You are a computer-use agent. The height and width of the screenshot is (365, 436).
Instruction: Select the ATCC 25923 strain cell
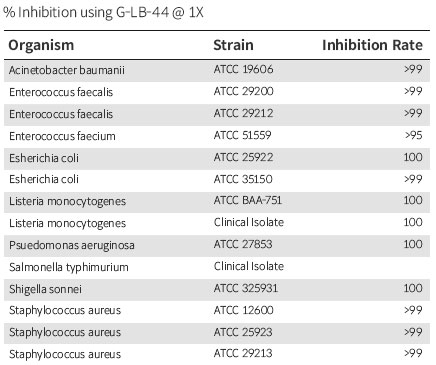[243, 332]
